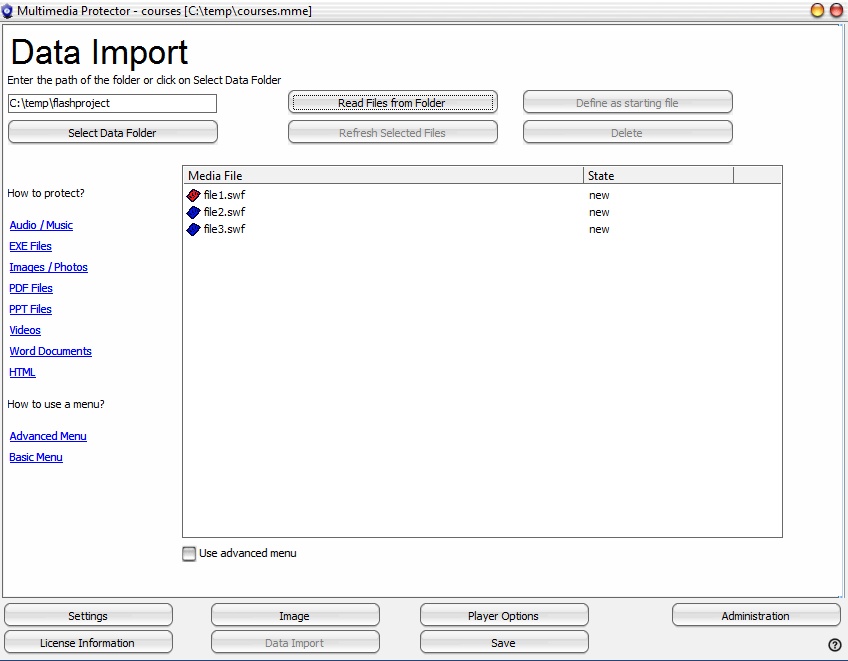This screenshot has height=661, width=848.
Task: Click the blue file2.swf file icon
Action: pos(194,212)
